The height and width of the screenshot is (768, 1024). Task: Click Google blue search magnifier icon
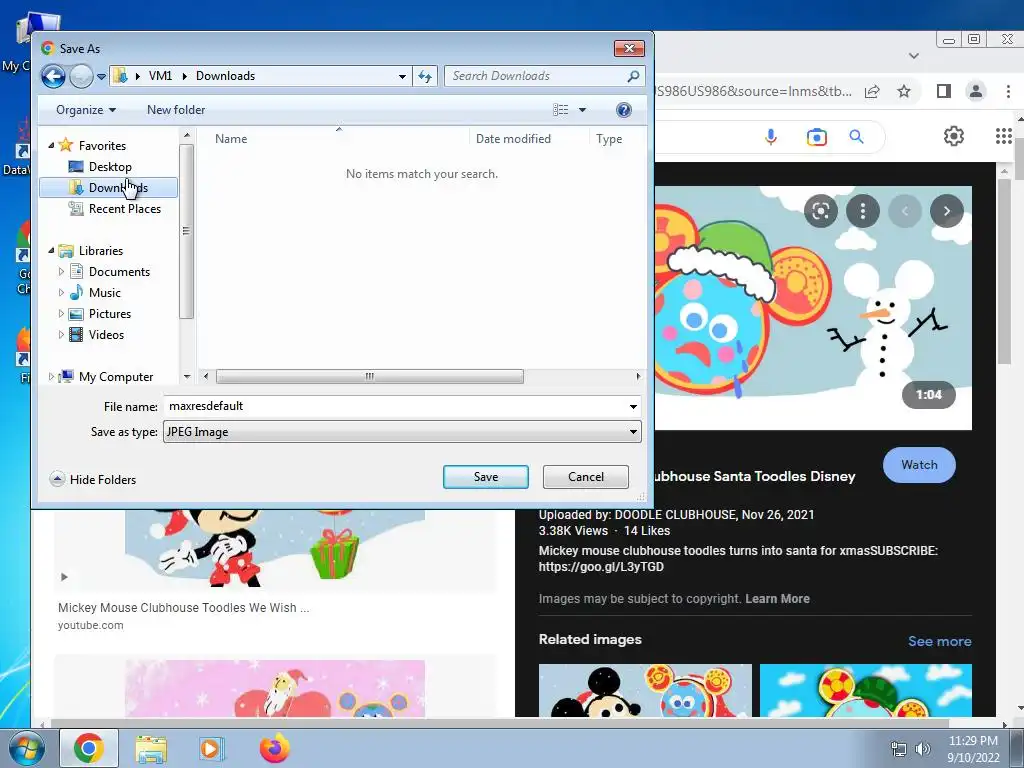pyautogui.click(x=856, y=136)
